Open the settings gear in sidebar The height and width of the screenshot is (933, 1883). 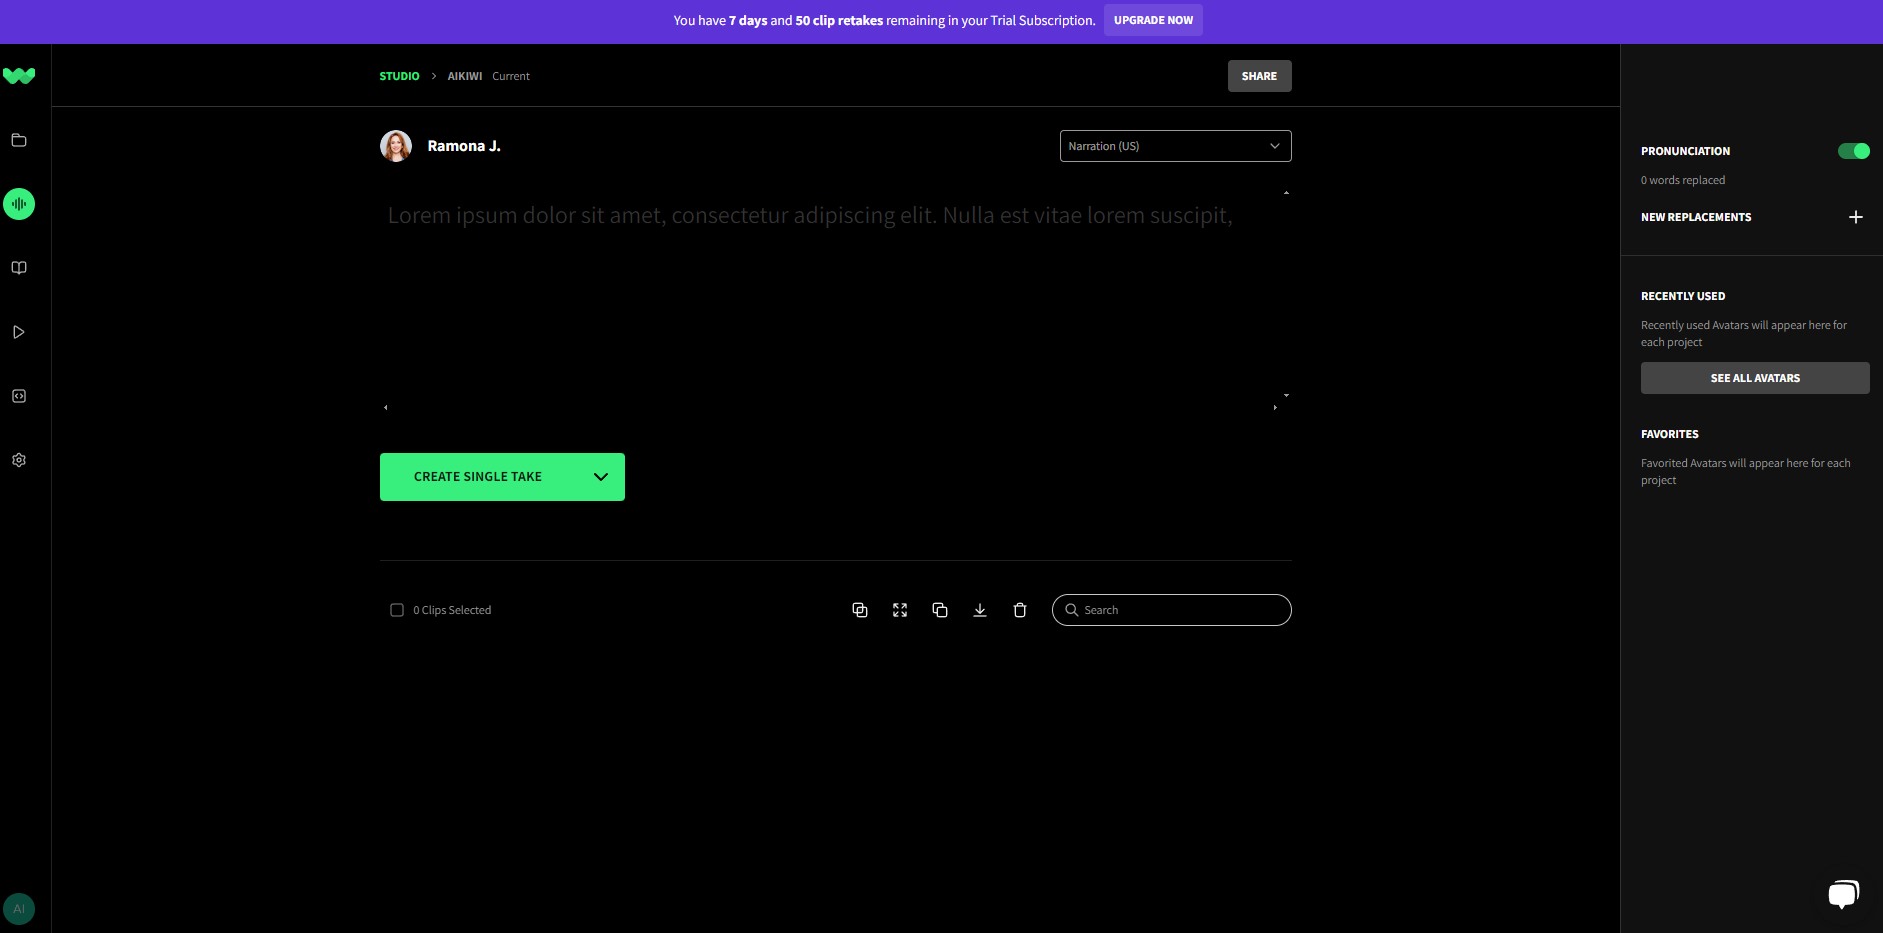(19, 460)
